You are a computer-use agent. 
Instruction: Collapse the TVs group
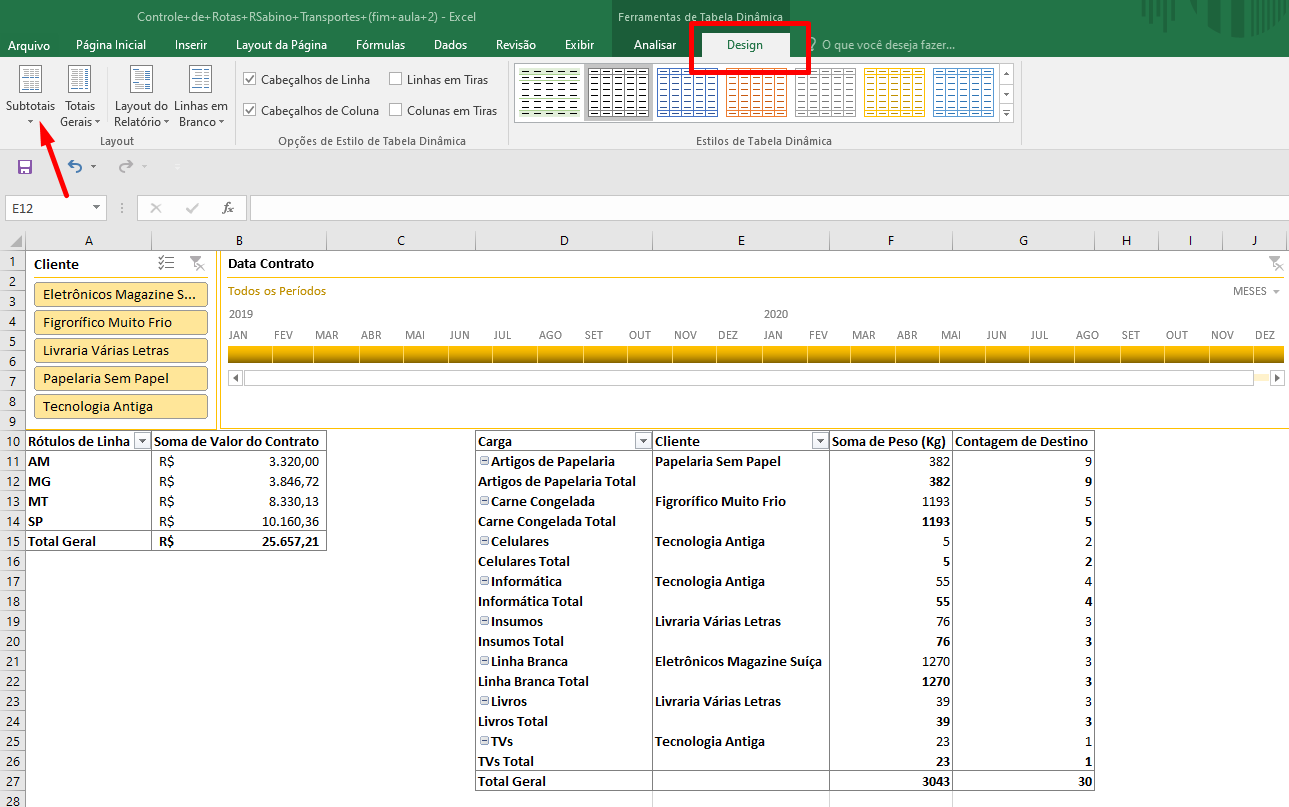pyautogui.click(x=484, y=741)
